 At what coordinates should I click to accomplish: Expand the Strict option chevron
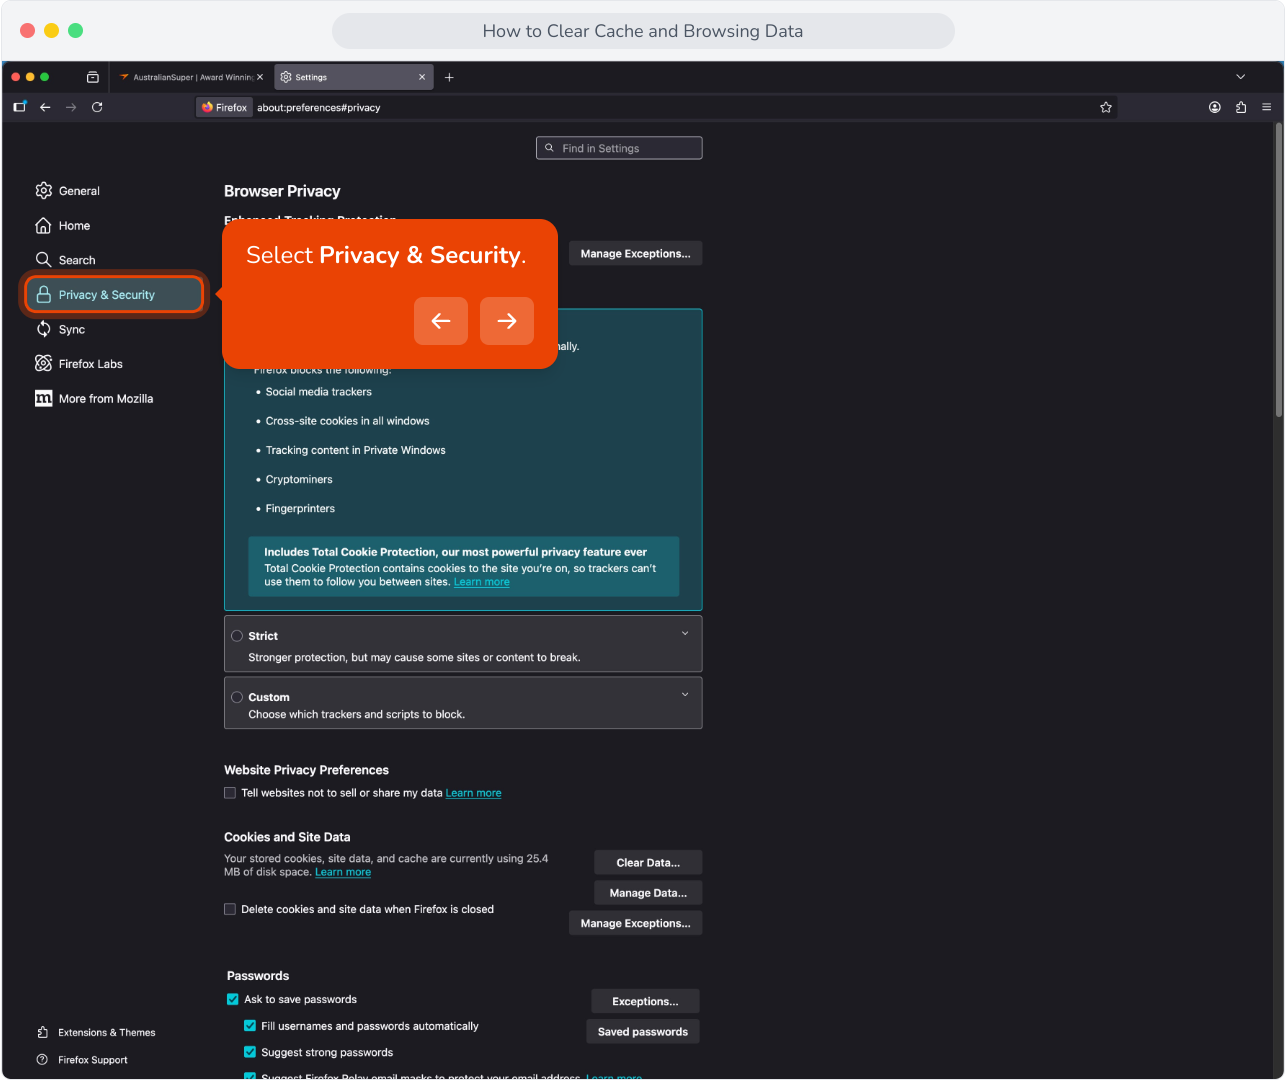pyautogui.click(x=685, y=634)
